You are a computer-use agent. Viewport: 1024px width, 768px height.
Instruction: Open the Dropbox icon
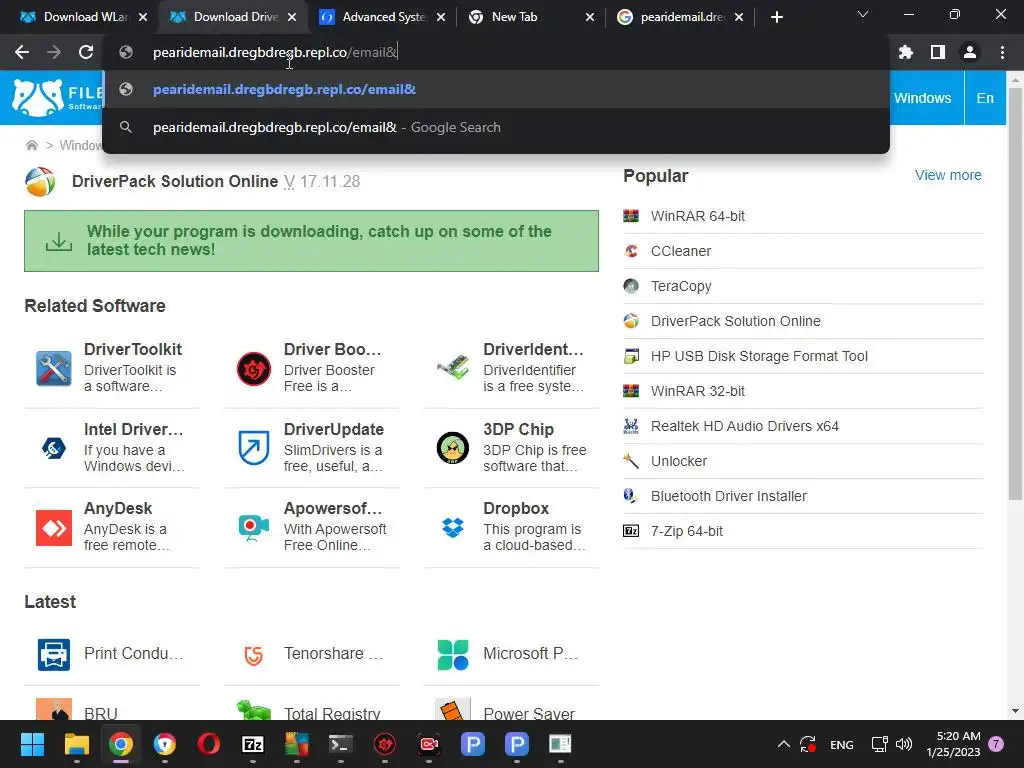pyautogui.click(x=453, y=527)
